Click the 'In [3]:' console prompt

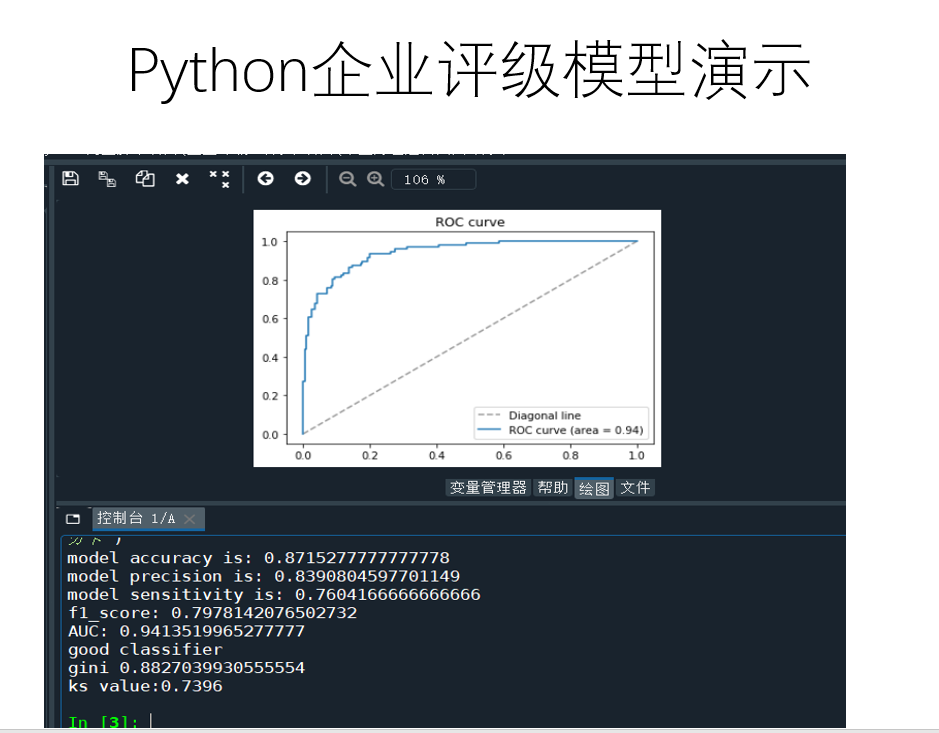click(x=104, y=721)
